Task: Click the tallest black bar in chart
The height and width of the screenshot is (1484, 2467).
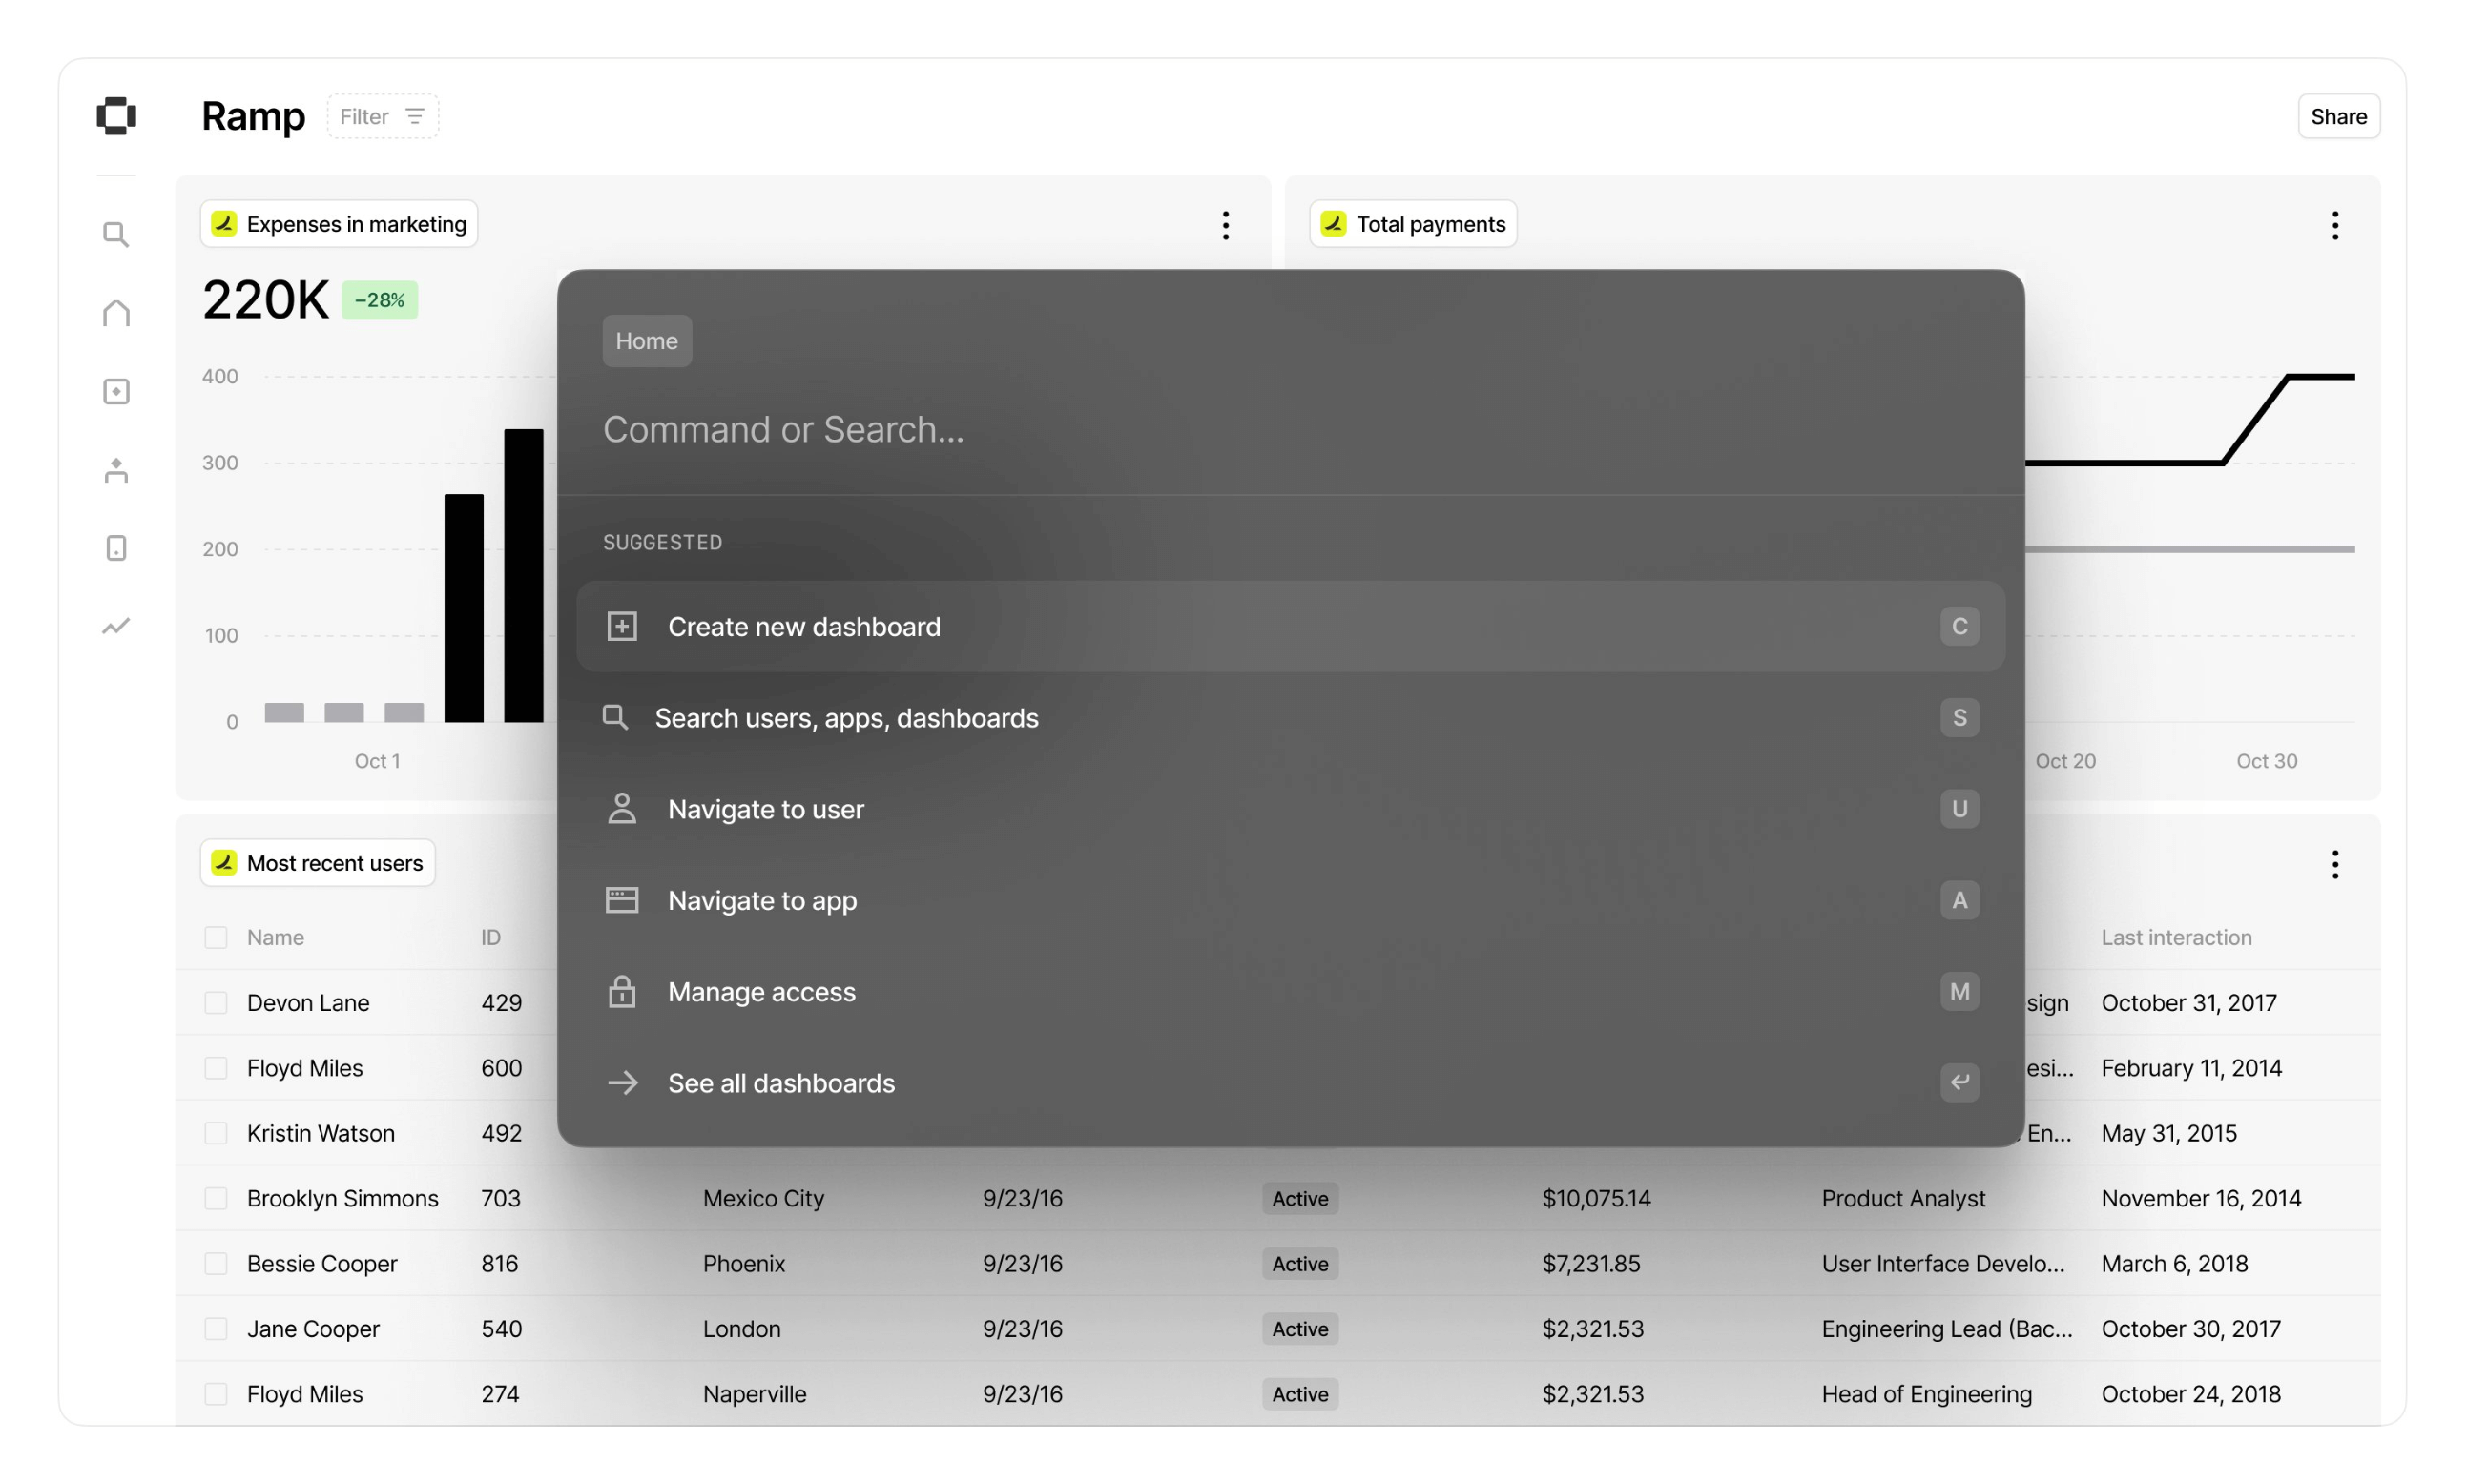Action: pos(523,575)
